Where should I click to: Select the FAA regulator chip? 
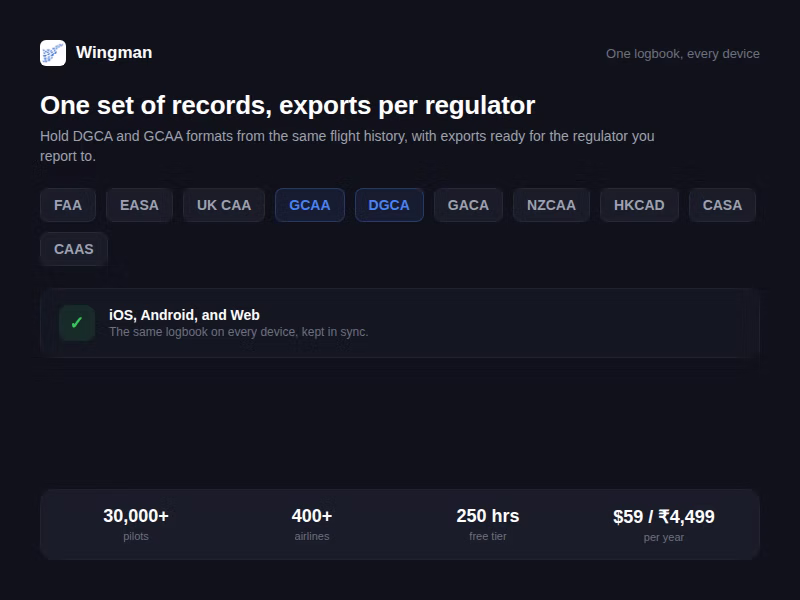(68, 205)
